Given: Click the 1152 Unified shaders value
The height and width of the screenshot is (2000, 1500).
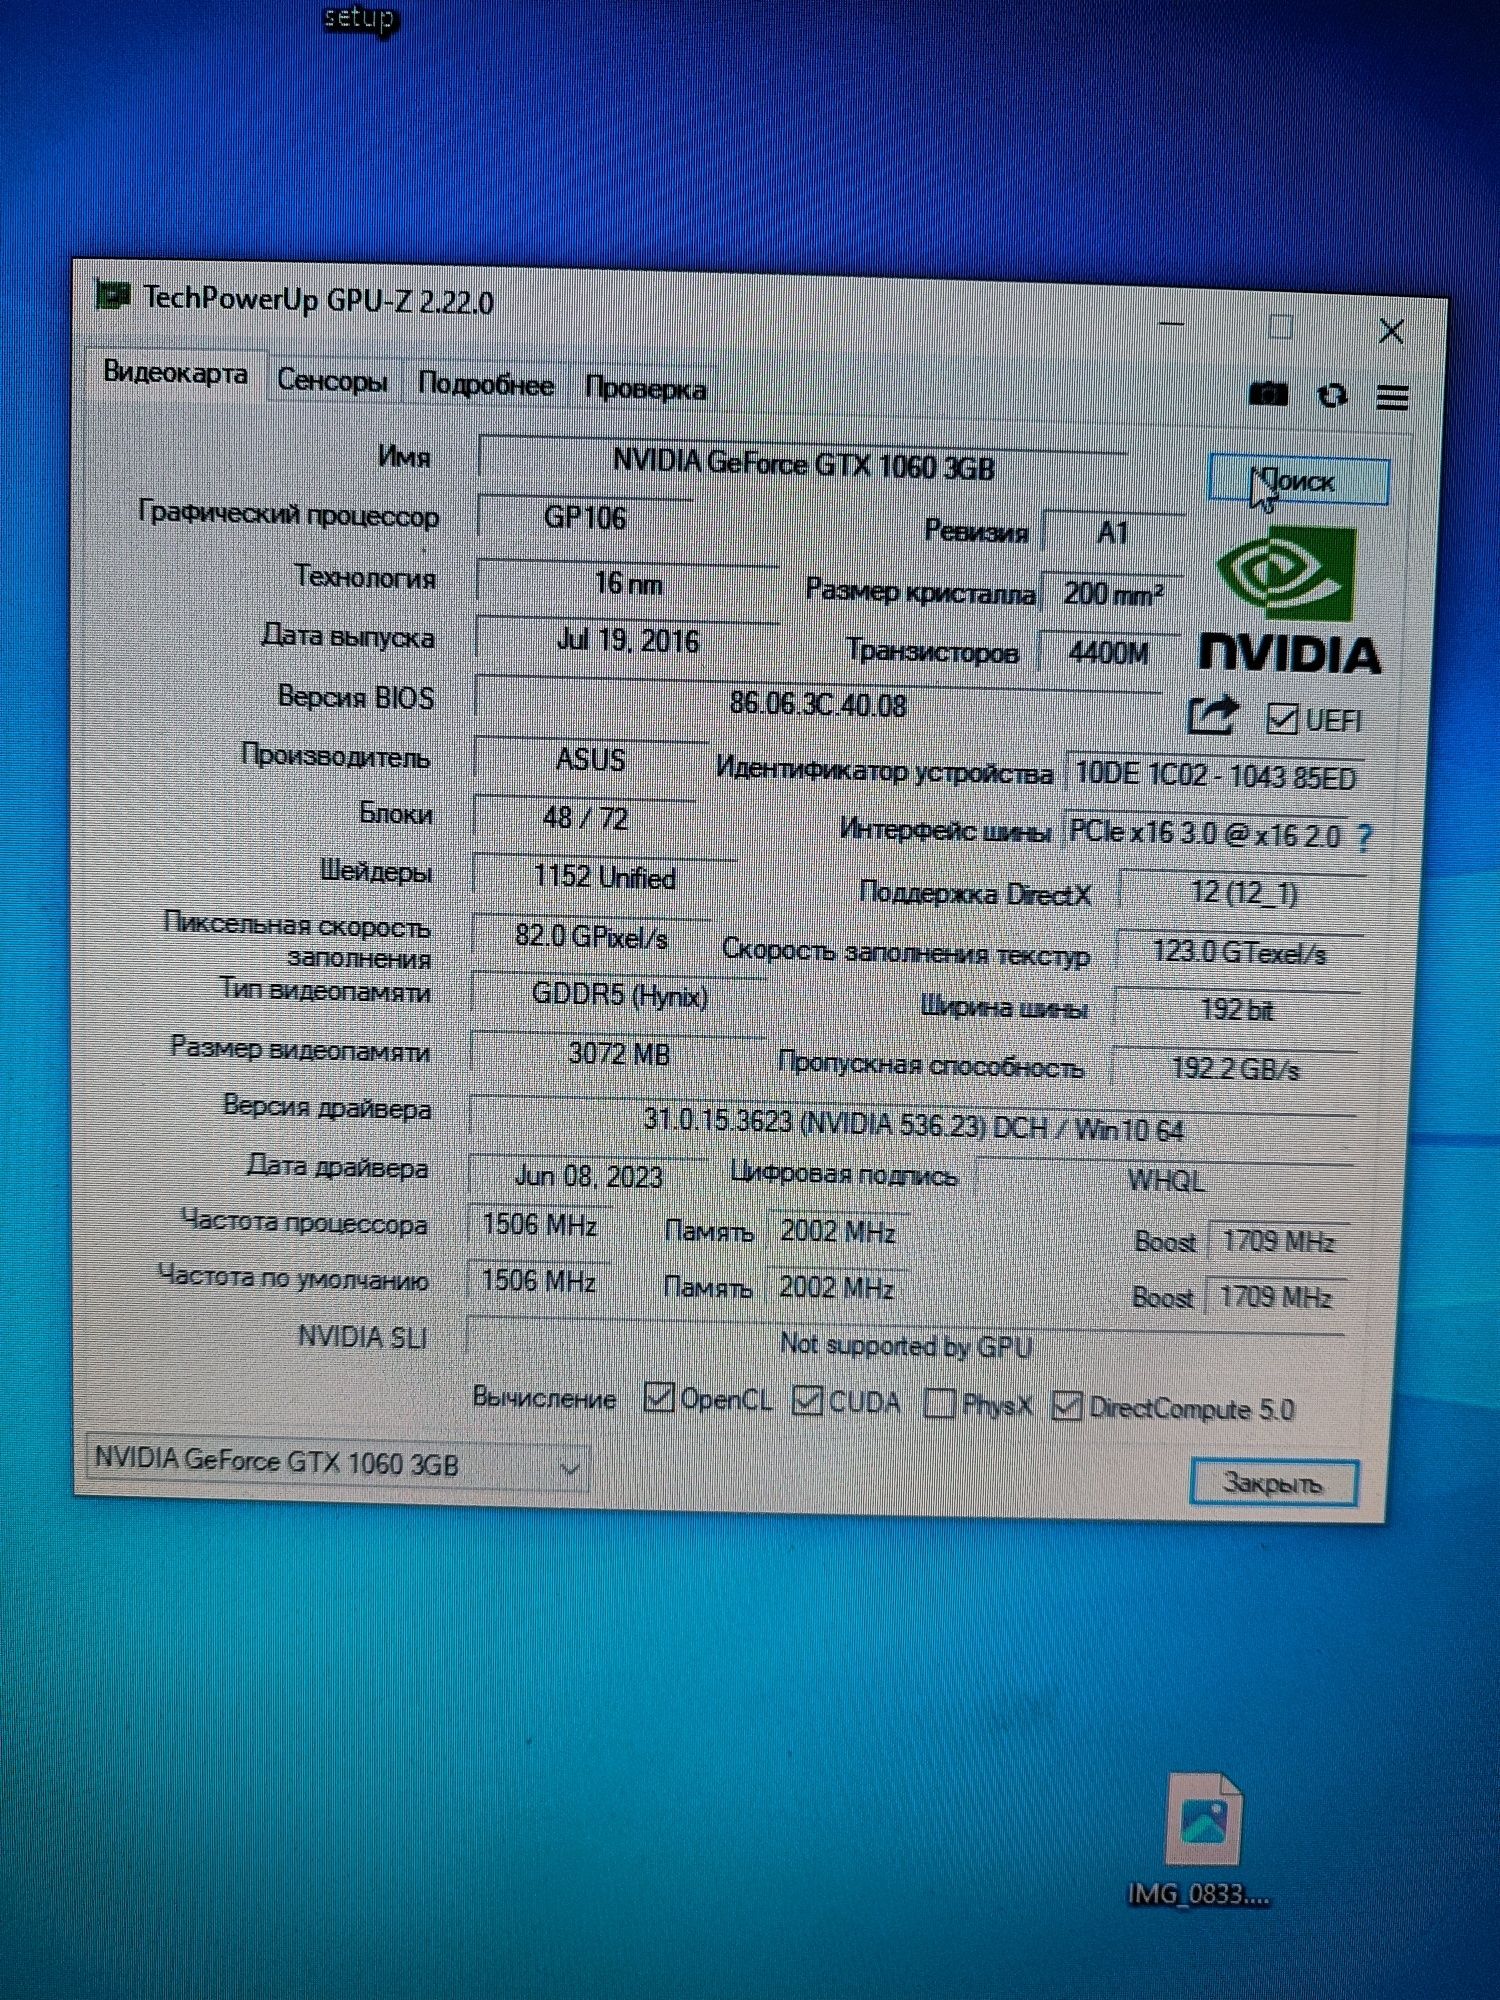Looking at the screenshot, I should point(604,877).
